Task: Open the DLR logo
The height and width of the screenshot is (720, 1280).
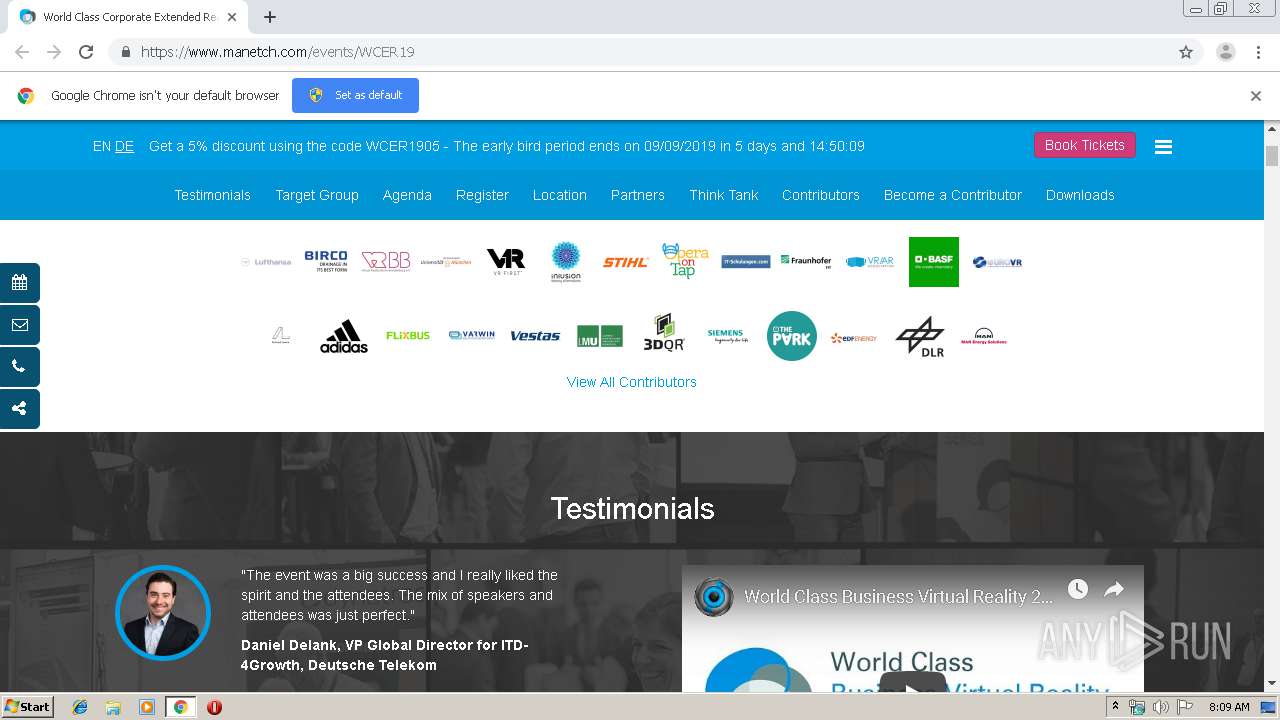Action: pyautogui.click(x=920, y=337)
